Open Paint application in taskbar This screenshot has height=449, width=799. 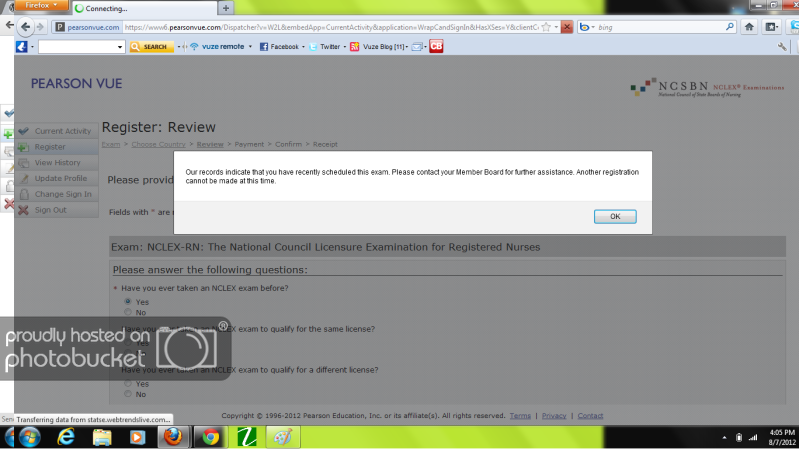point(283,437)
